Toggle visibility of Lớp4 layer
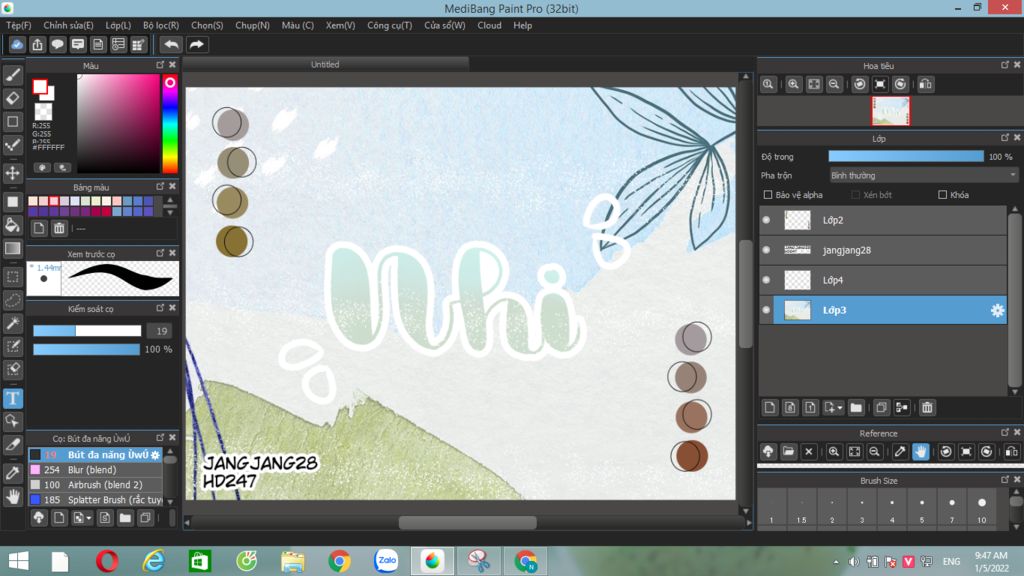This screenshot has width=1024, height=576. click(767, 280)
